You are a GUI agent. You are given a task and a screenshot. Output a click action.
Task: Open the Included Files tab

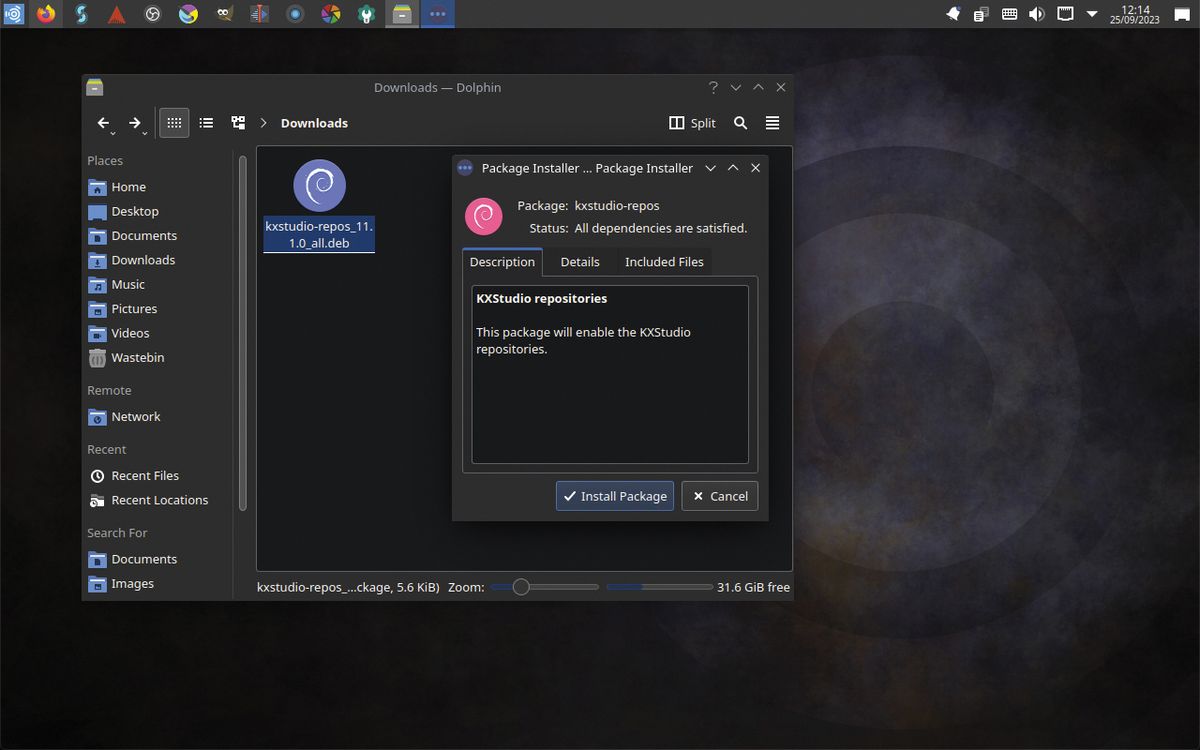pyautogui.click(x=664, y=261)
